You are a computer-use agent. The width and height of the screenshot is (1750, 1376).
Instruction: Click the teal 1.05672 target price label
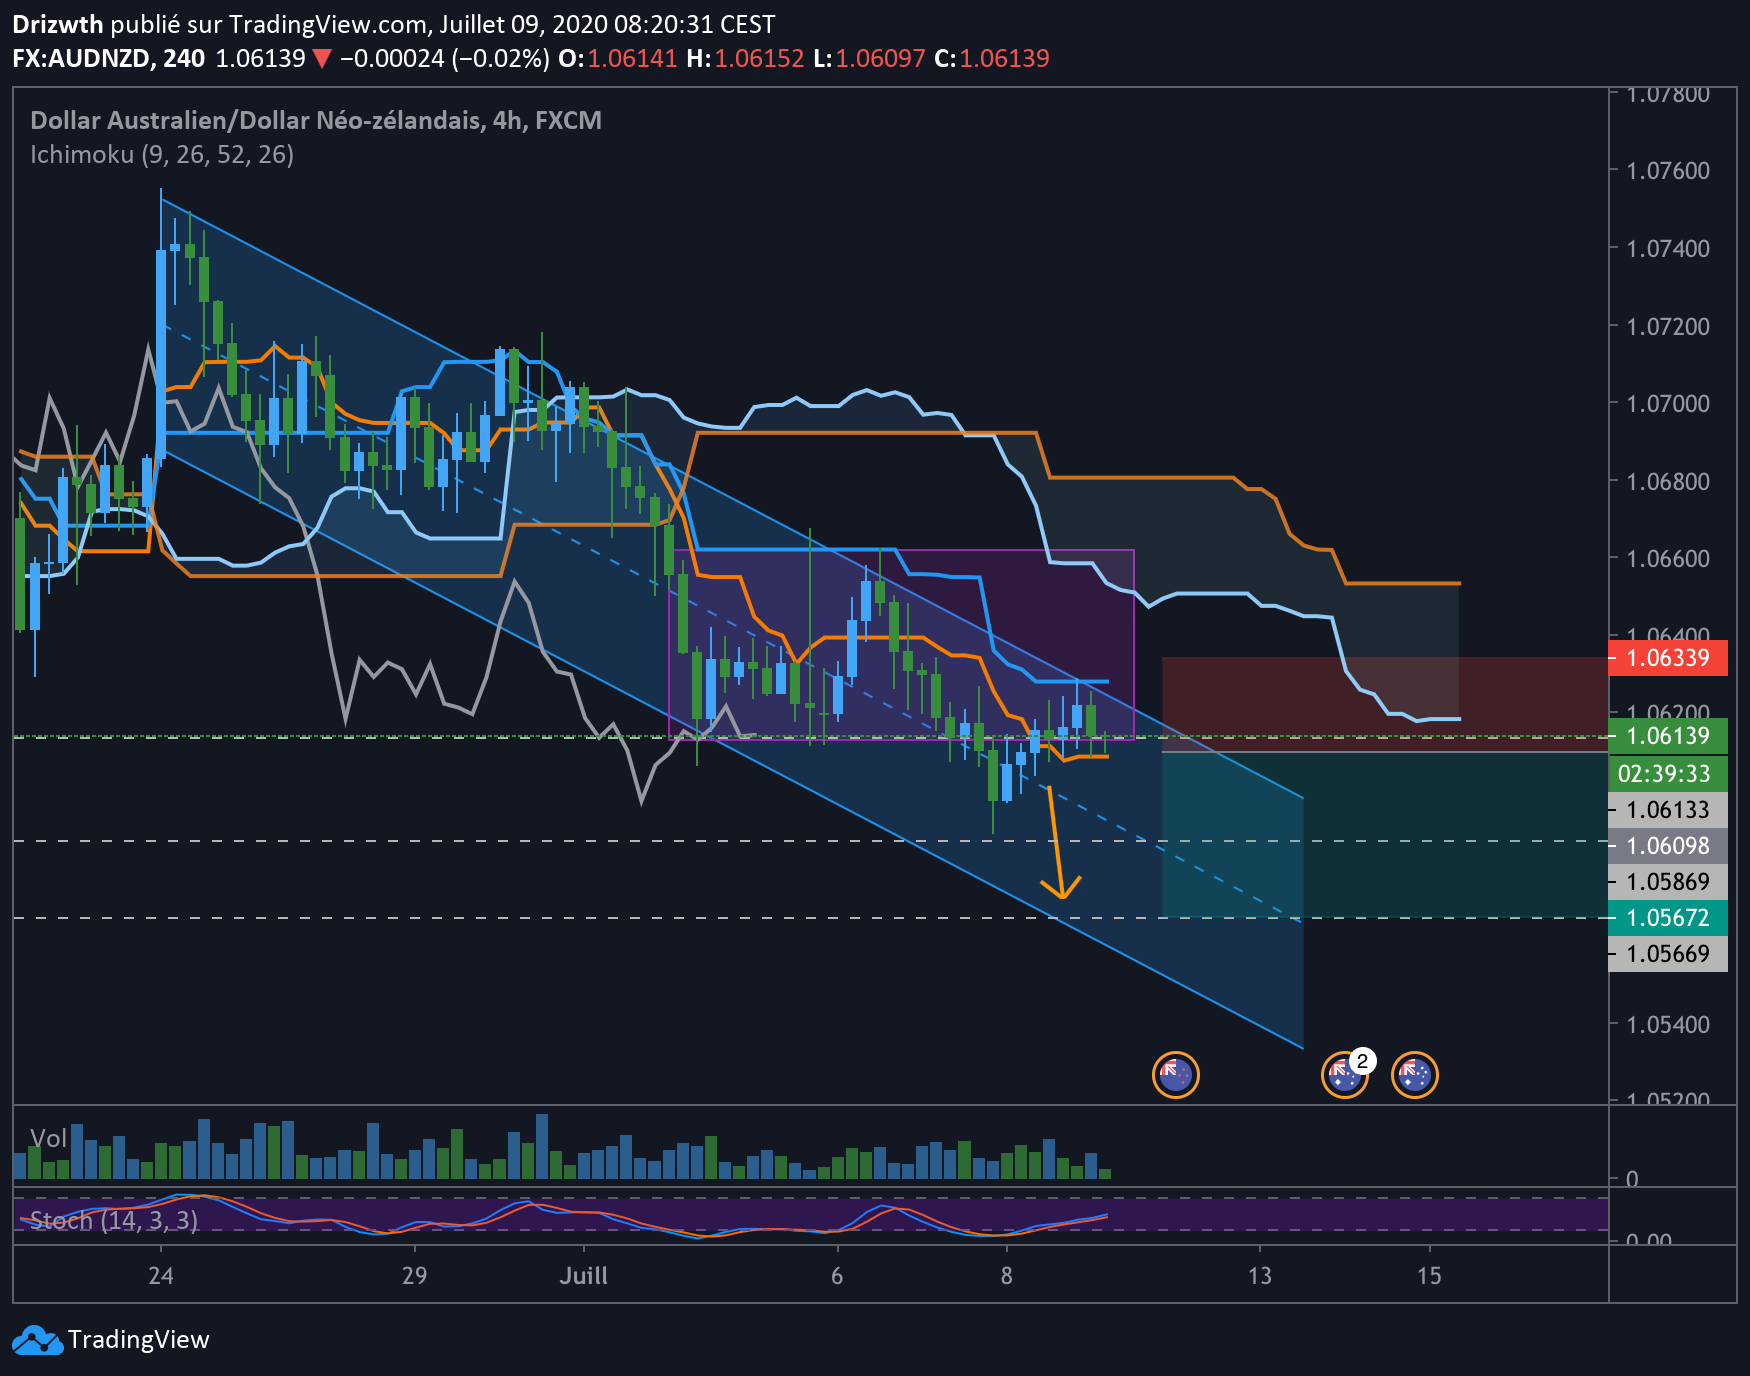(x=1668, y=918)
